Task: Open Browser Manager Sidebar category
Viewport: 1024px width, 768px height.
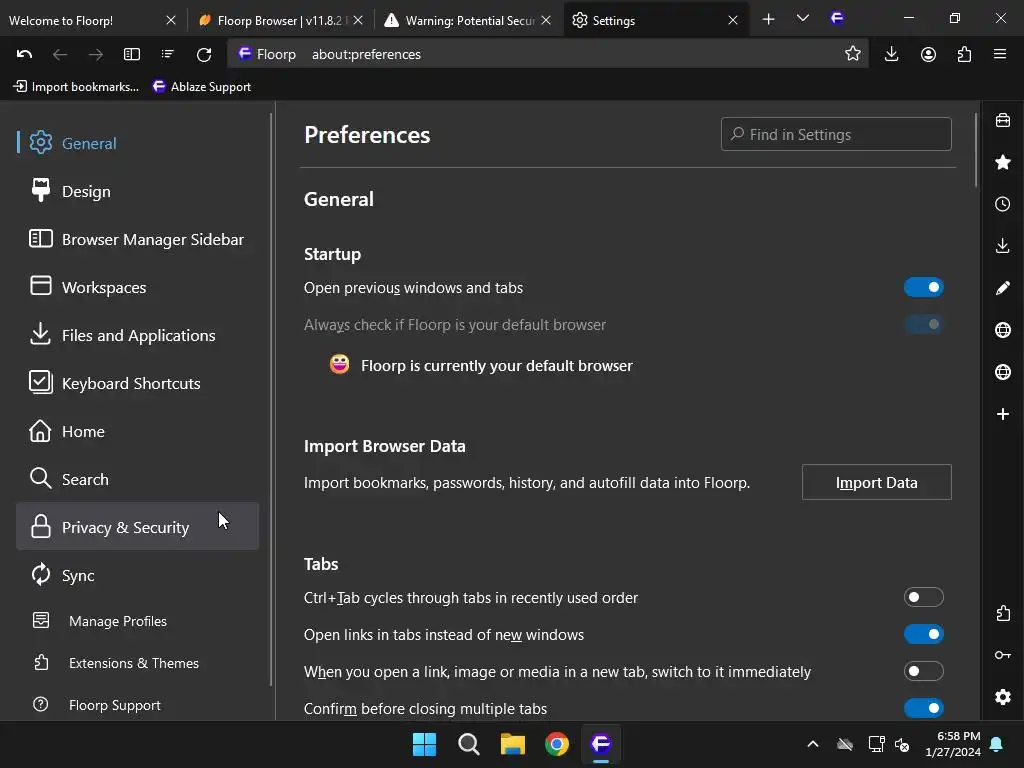Action: [137, 239]
